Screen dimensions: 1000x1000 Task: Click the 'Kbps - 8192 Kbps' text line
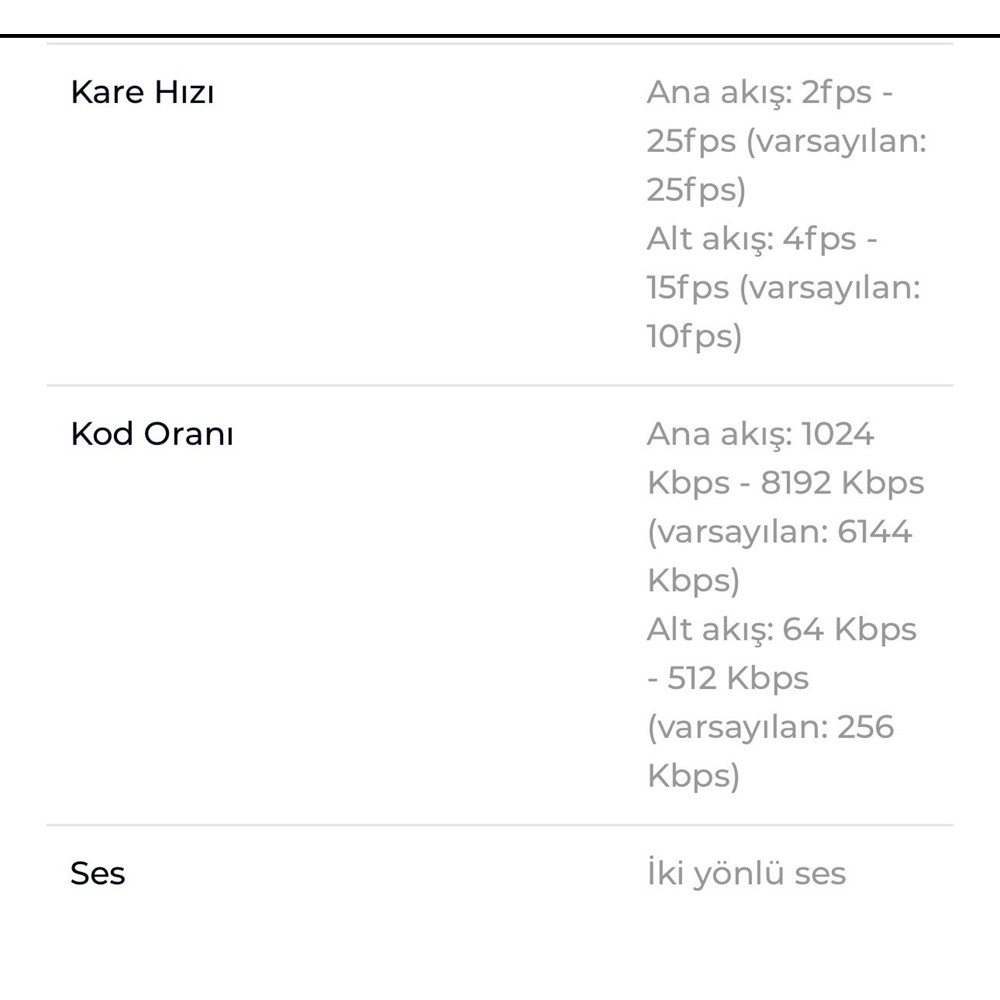point(785,483)
